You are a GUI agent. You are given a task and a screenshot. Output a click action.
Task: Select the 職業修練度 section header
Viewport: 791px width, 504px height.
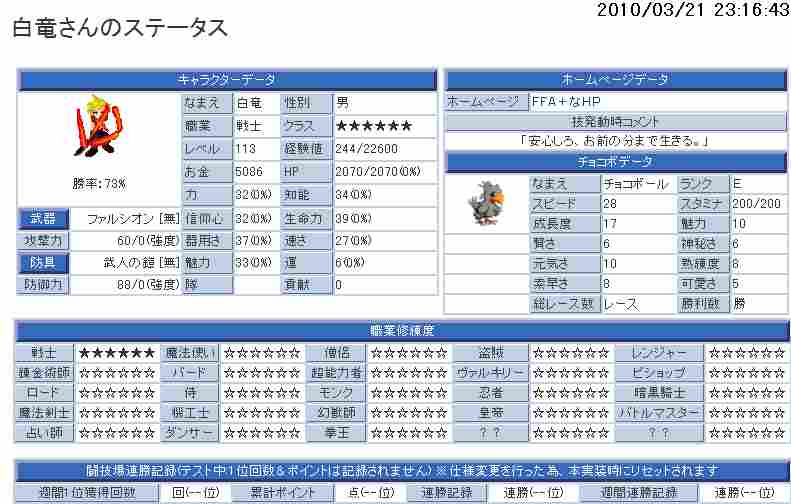point(402,331)
